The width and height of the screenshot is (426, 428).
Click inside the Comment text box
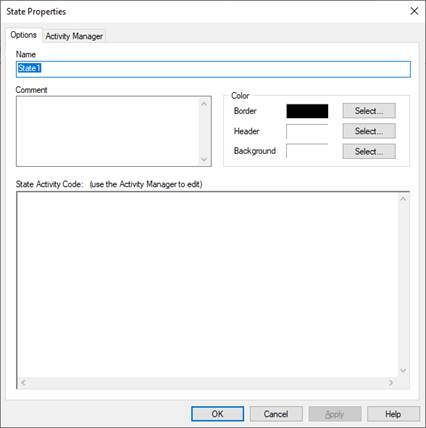(108, 131)
